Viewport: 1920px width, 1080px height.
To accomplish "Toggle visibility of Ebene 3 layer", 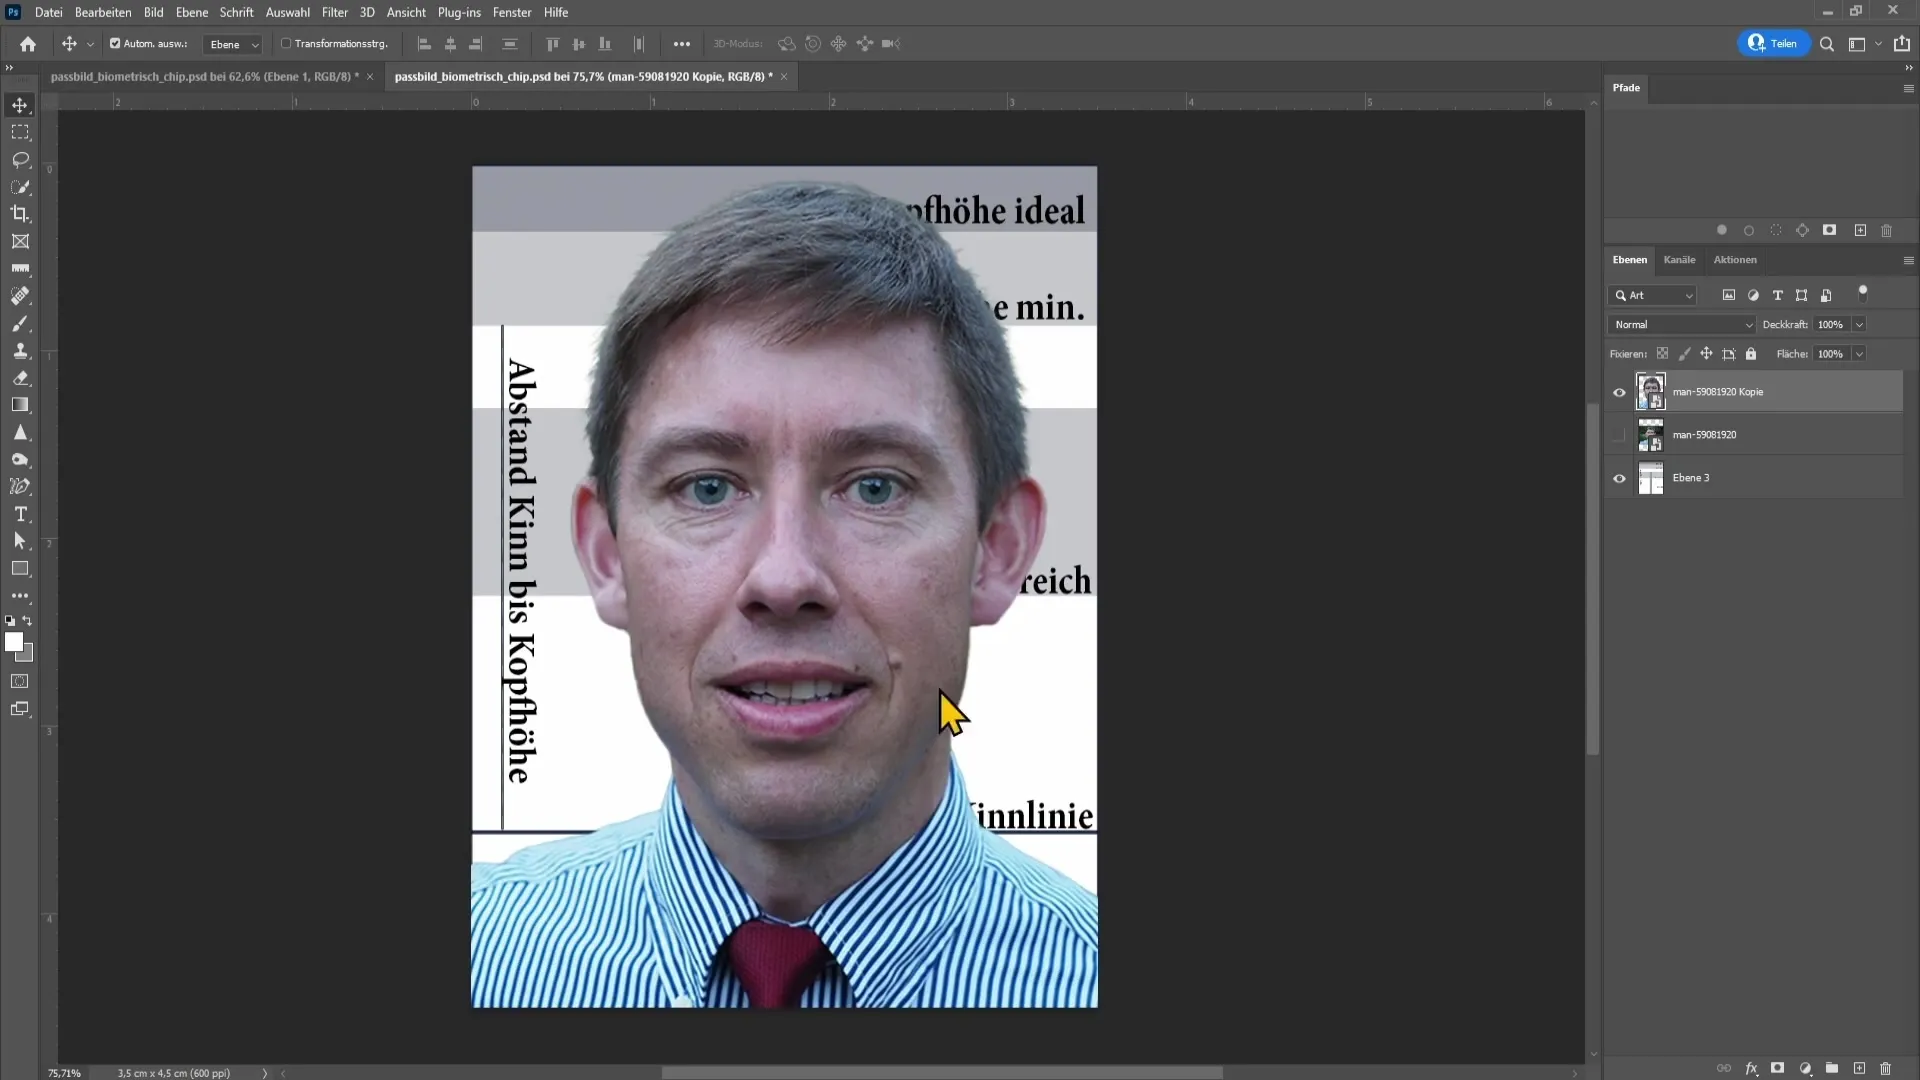I will 1621,477.
